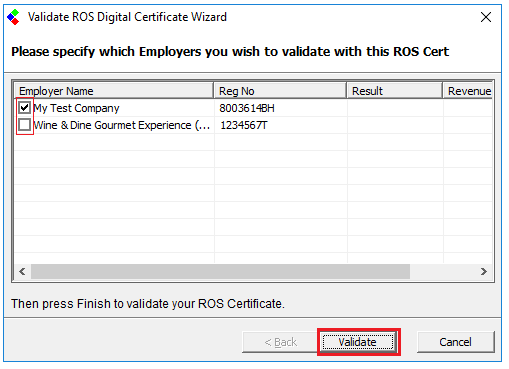
Task: Click the Cancel button
Action: tap(455, 342)
